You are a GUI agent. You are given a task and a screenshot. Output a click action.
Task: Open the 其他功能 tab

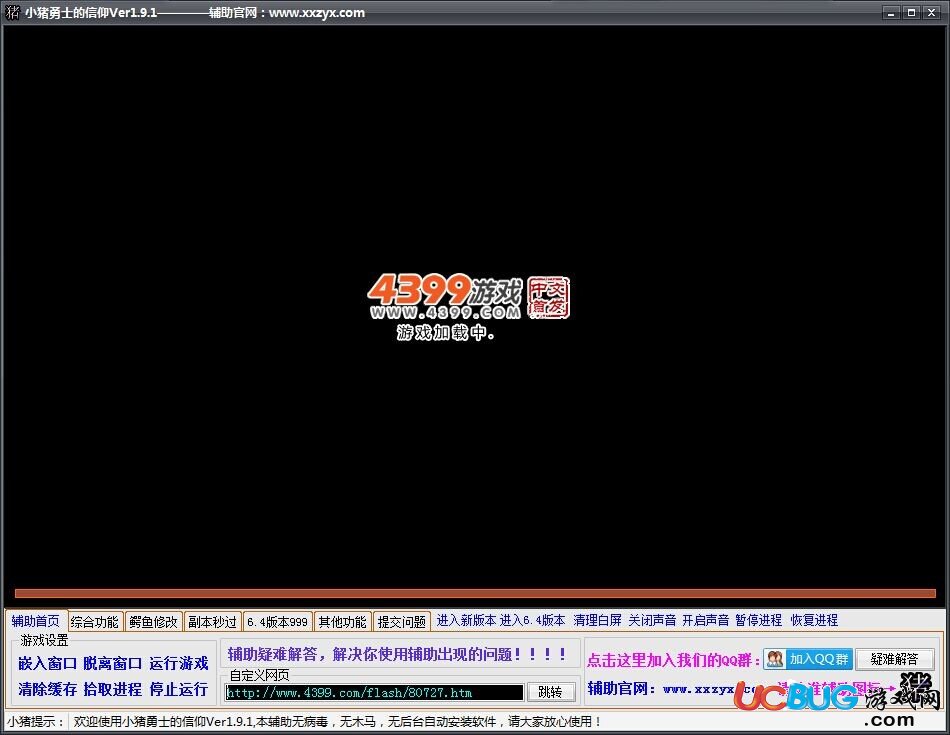coord(342,622)
